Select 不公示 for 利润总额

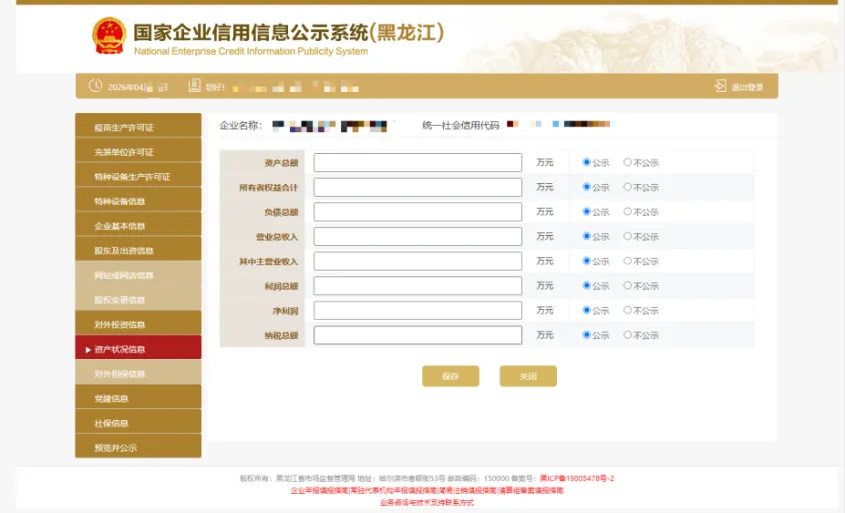coord(627,285)
